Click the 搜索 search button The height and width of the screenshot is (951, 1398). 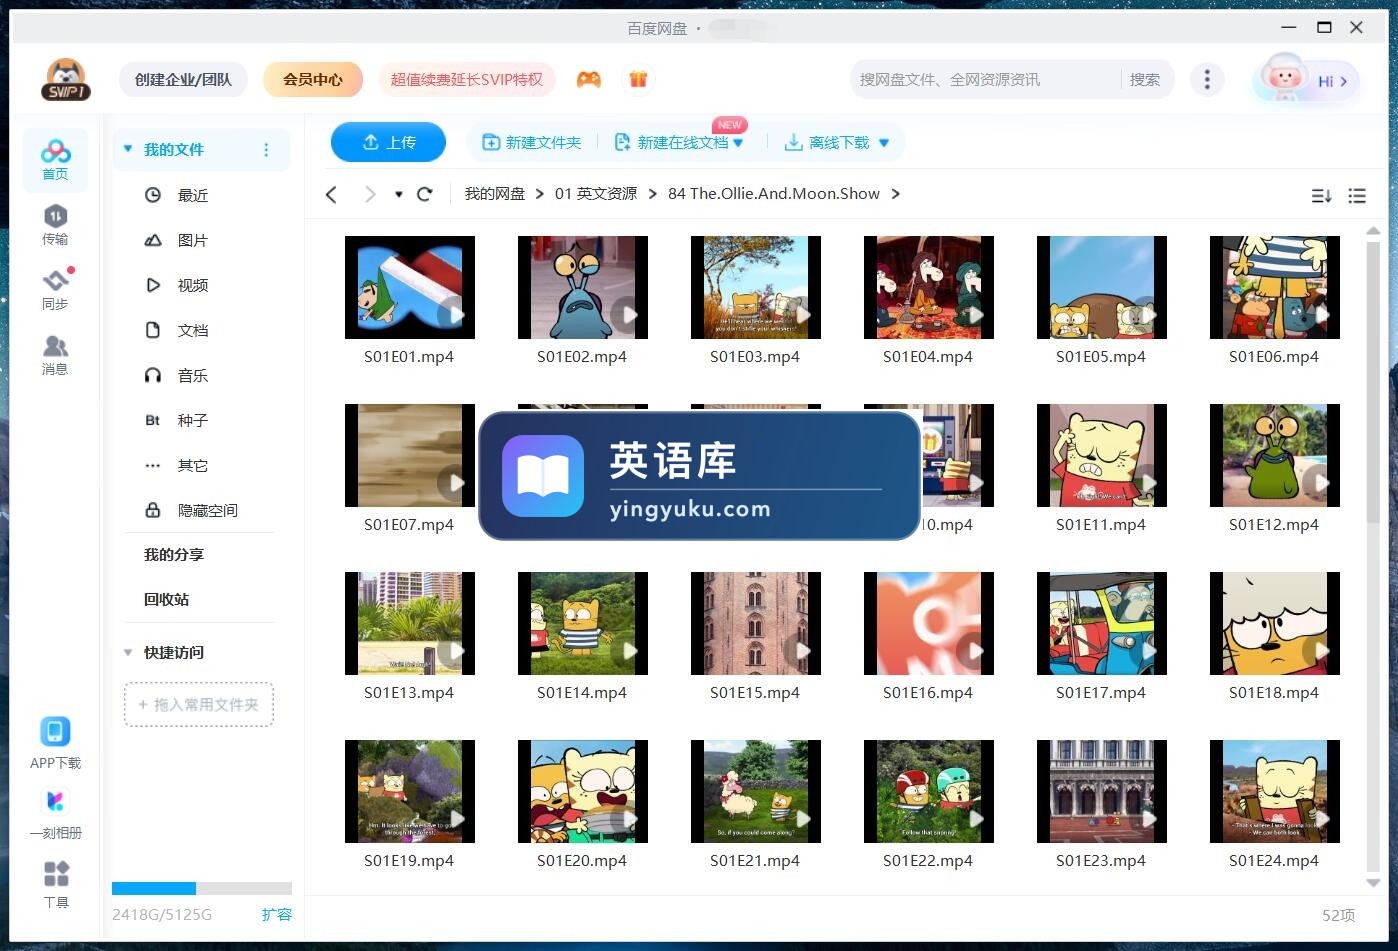click(1145, 79)
